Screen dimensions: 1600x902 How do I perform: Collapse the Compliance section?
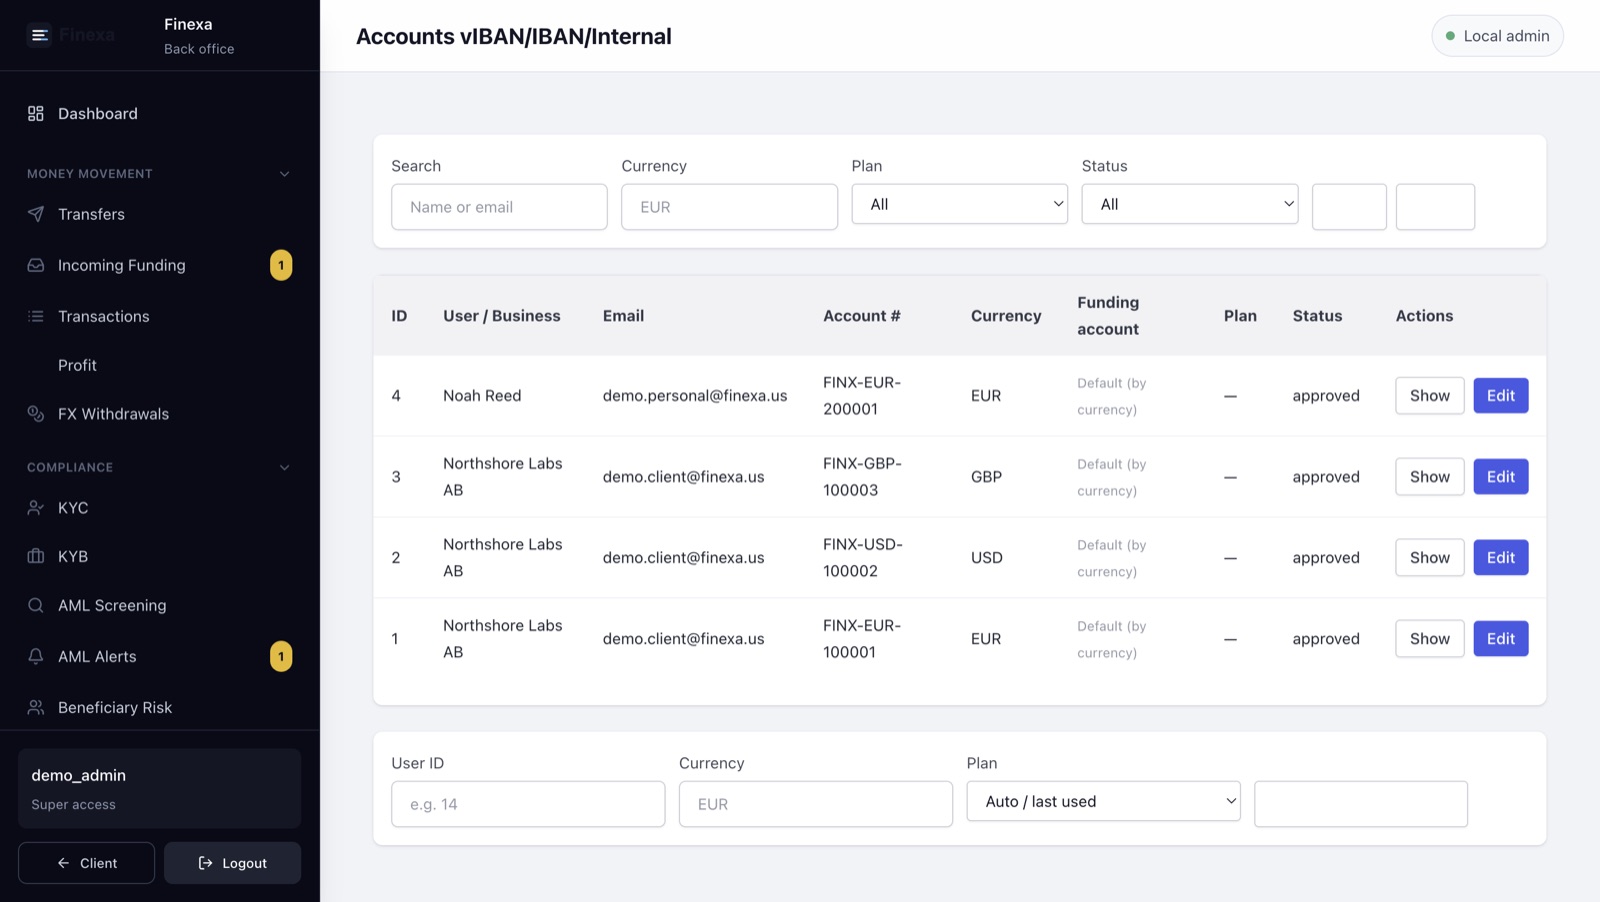point(284,468)
